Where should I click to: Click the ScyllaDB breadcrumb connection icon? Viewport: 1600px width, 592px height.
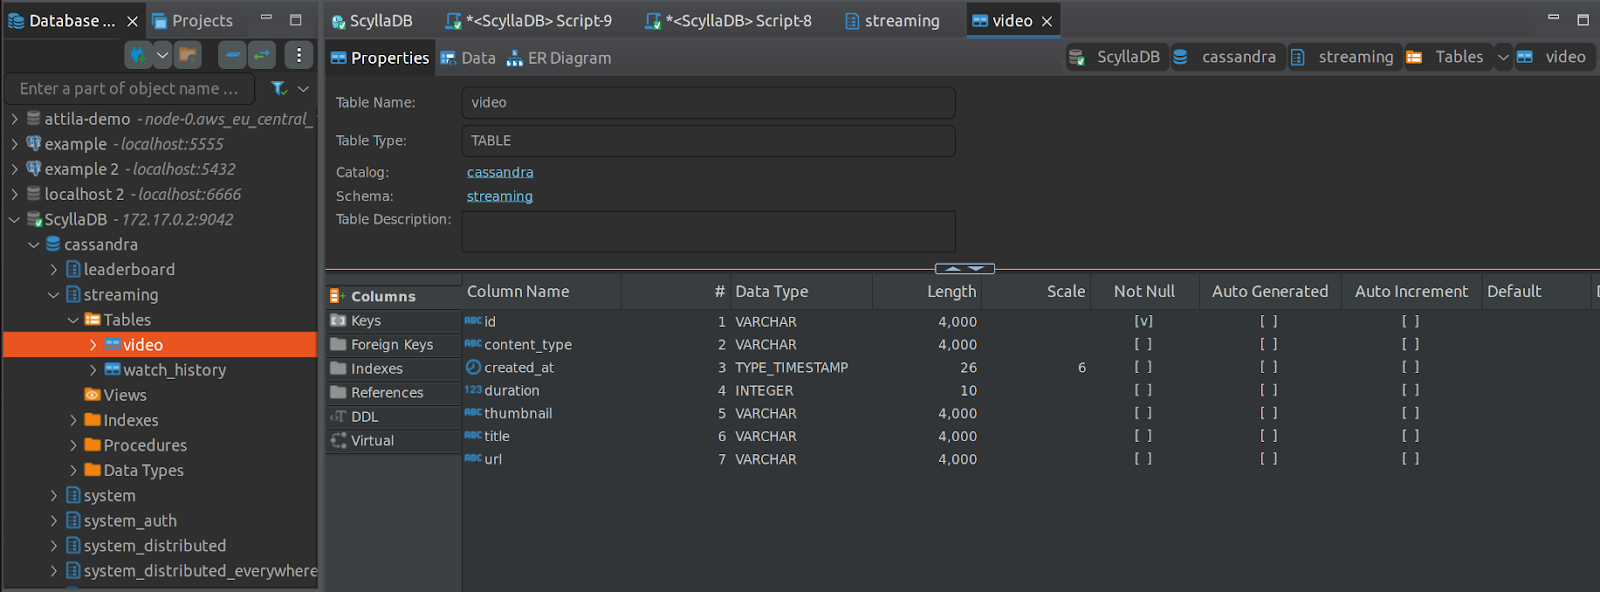pos(1077,57)
